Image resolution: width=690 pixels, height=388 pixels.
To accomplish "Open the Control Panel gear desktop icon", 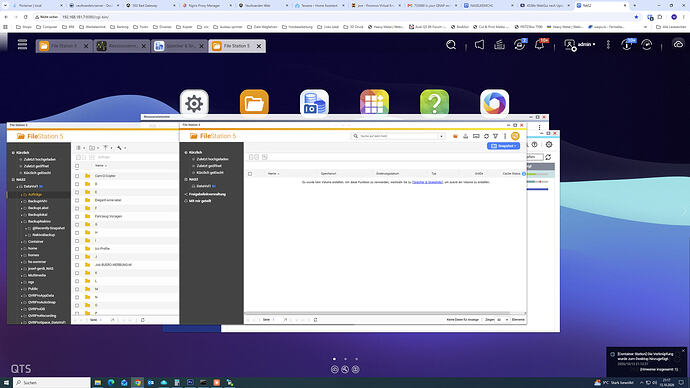I will [x=194, y=103].
